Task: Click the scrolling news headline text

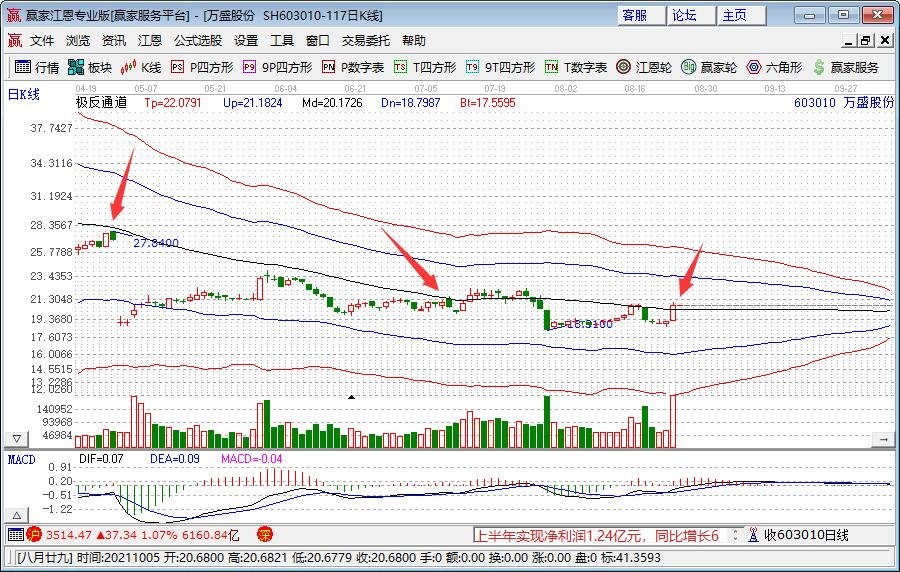Action: [x=596, y=535]
